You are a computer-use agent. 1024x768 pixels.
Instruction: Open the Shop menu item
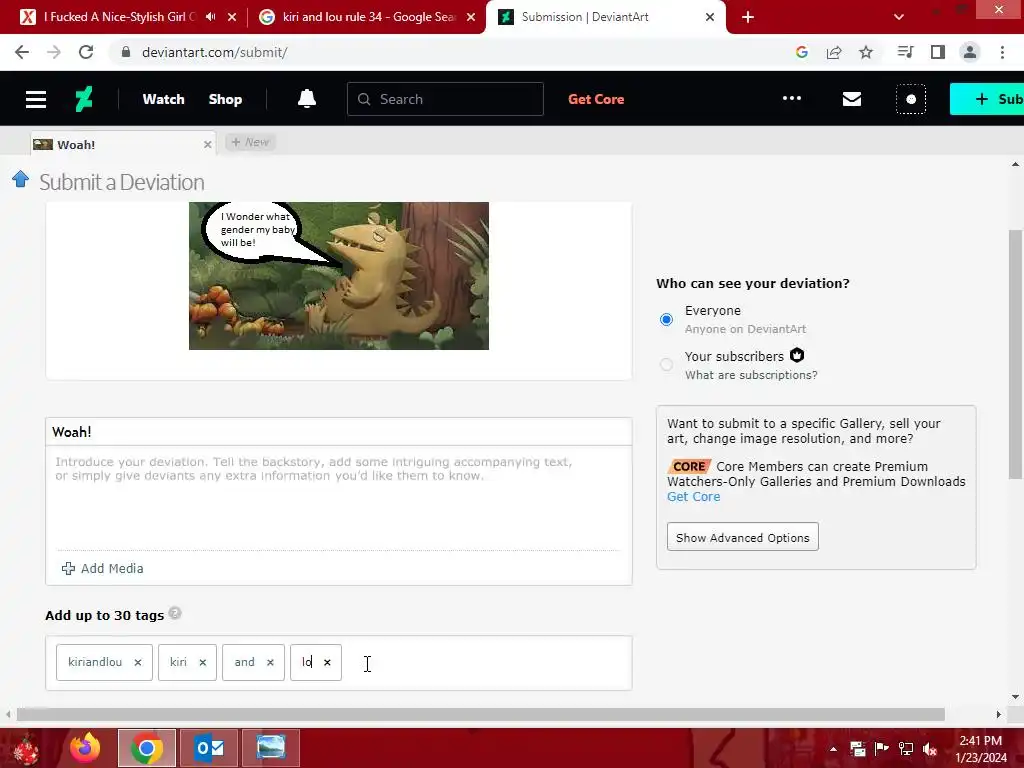click(x=225, y=99)
